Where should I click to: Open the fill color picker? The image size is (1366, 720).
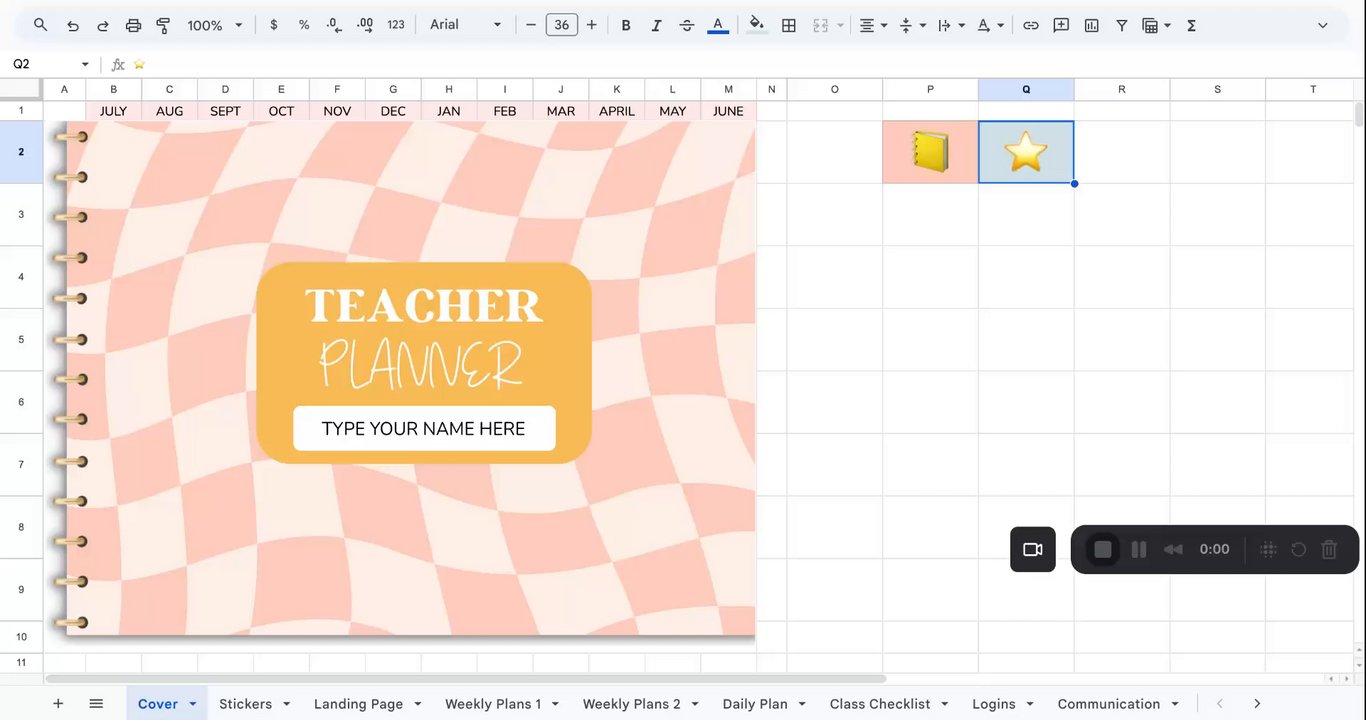click(757, 25)
